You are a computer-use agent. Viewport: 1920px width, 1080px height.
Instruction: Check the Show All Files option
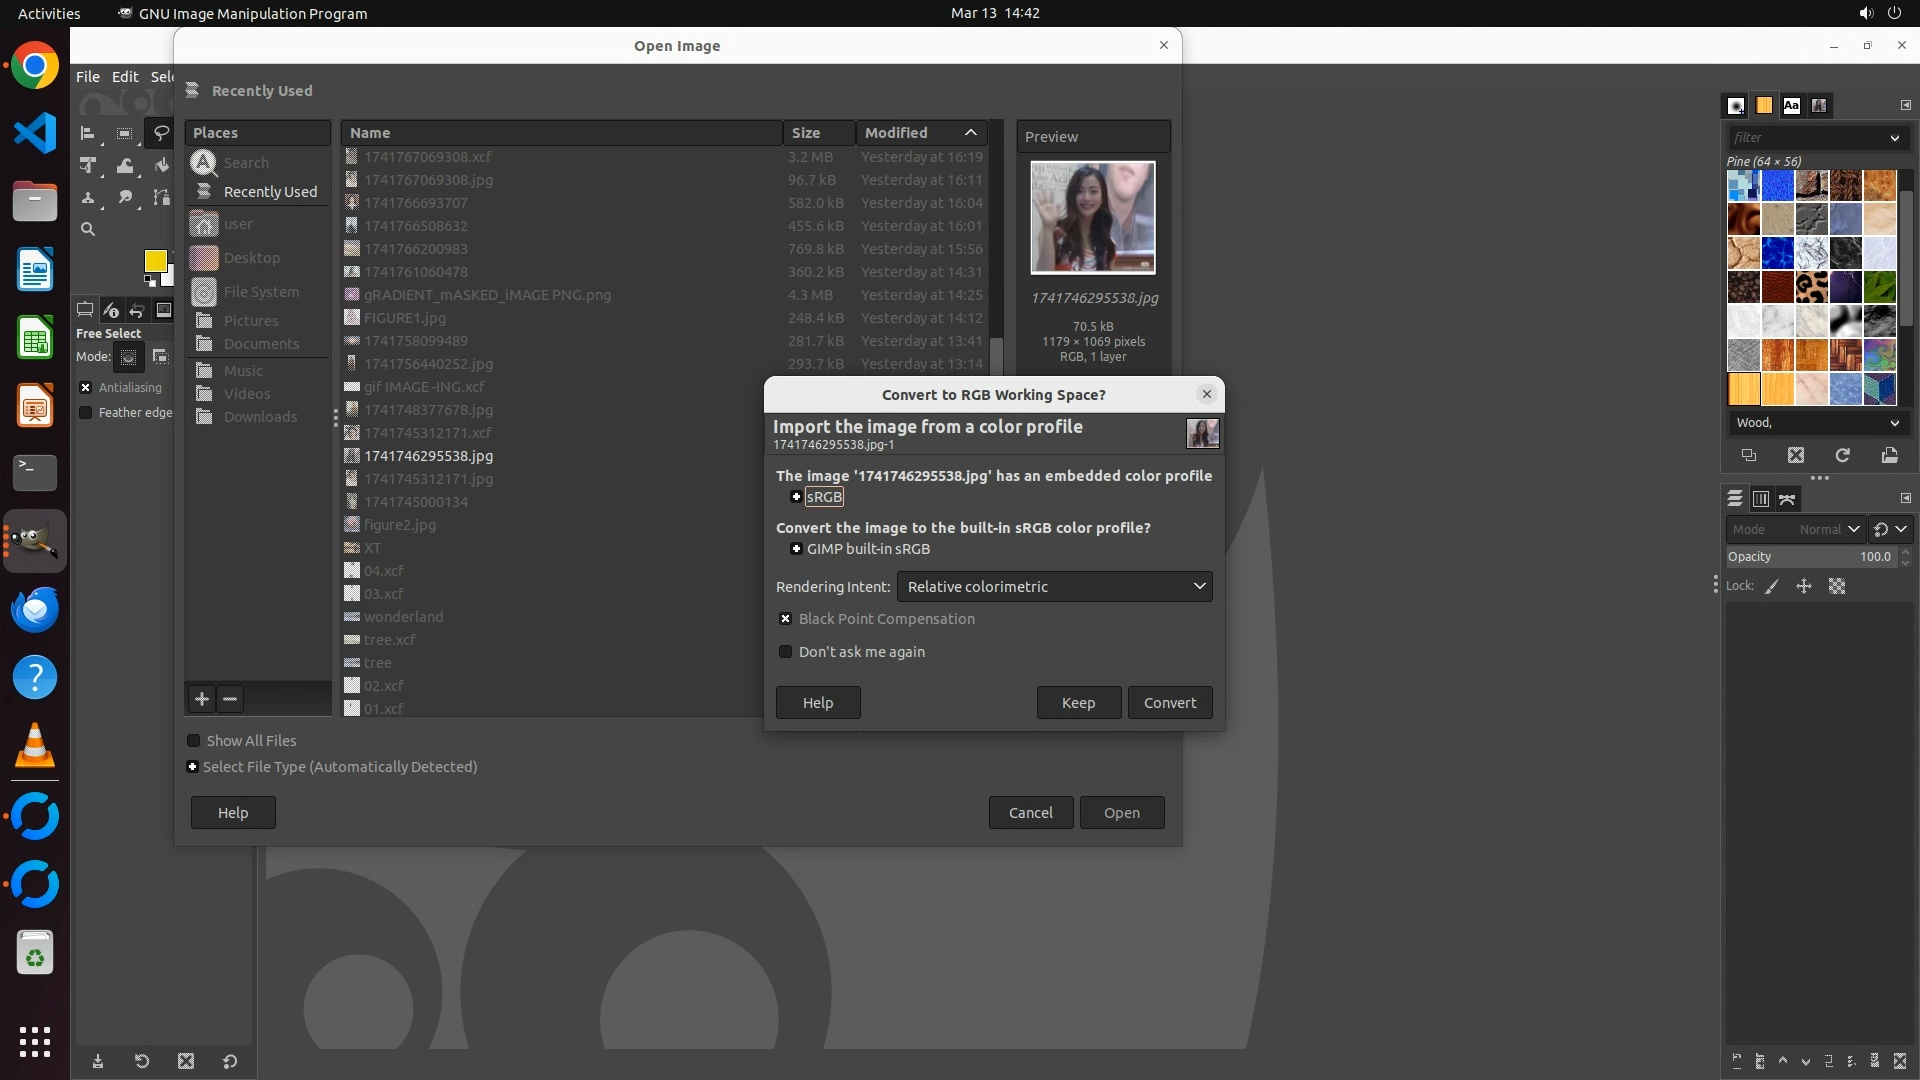click(x=194, y=741)
